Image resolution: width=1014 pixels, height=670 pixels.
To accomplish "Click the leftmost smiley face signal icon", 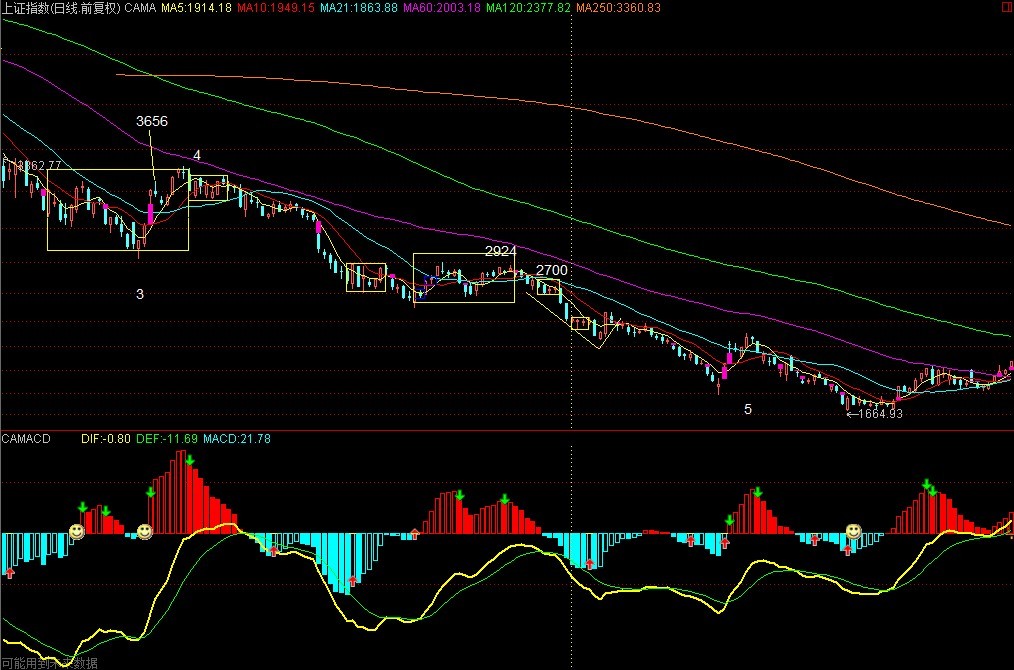I will pos(77,530).
